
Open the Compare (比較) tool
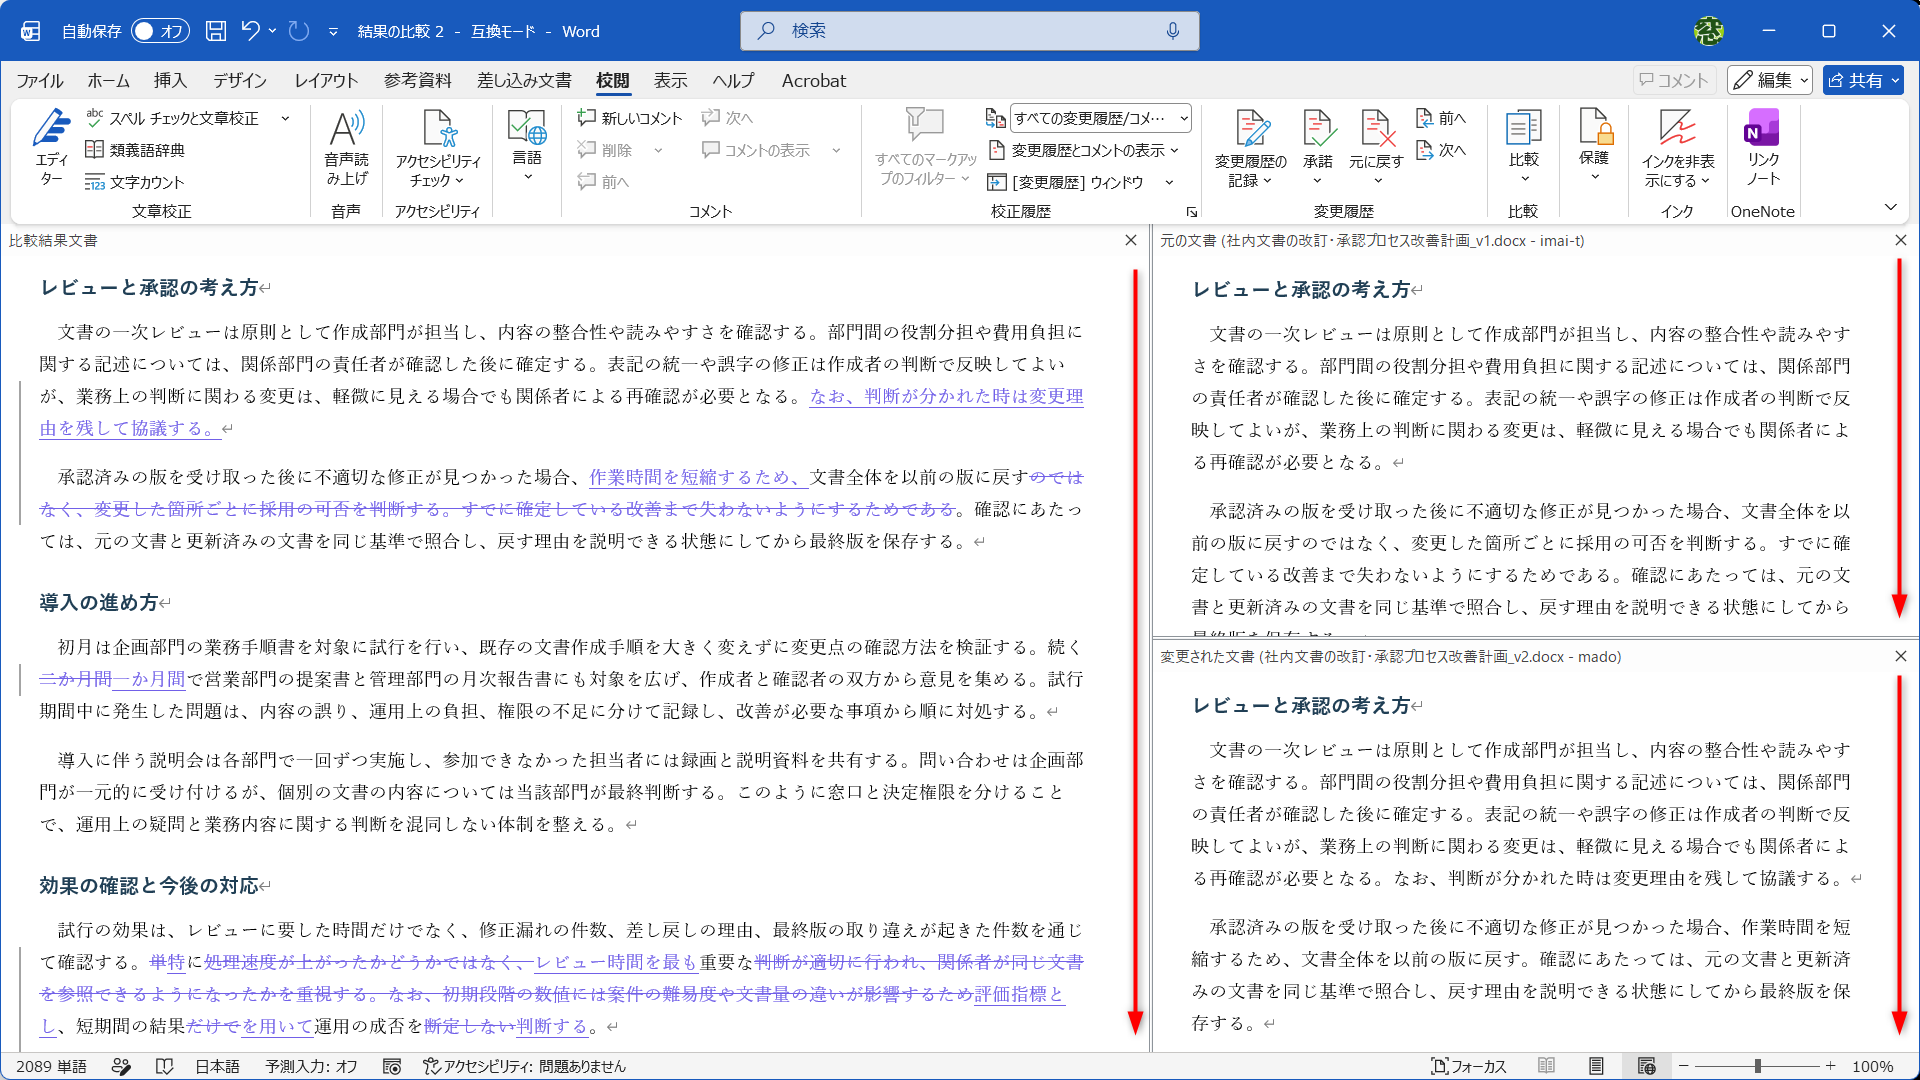point(1524,147)
